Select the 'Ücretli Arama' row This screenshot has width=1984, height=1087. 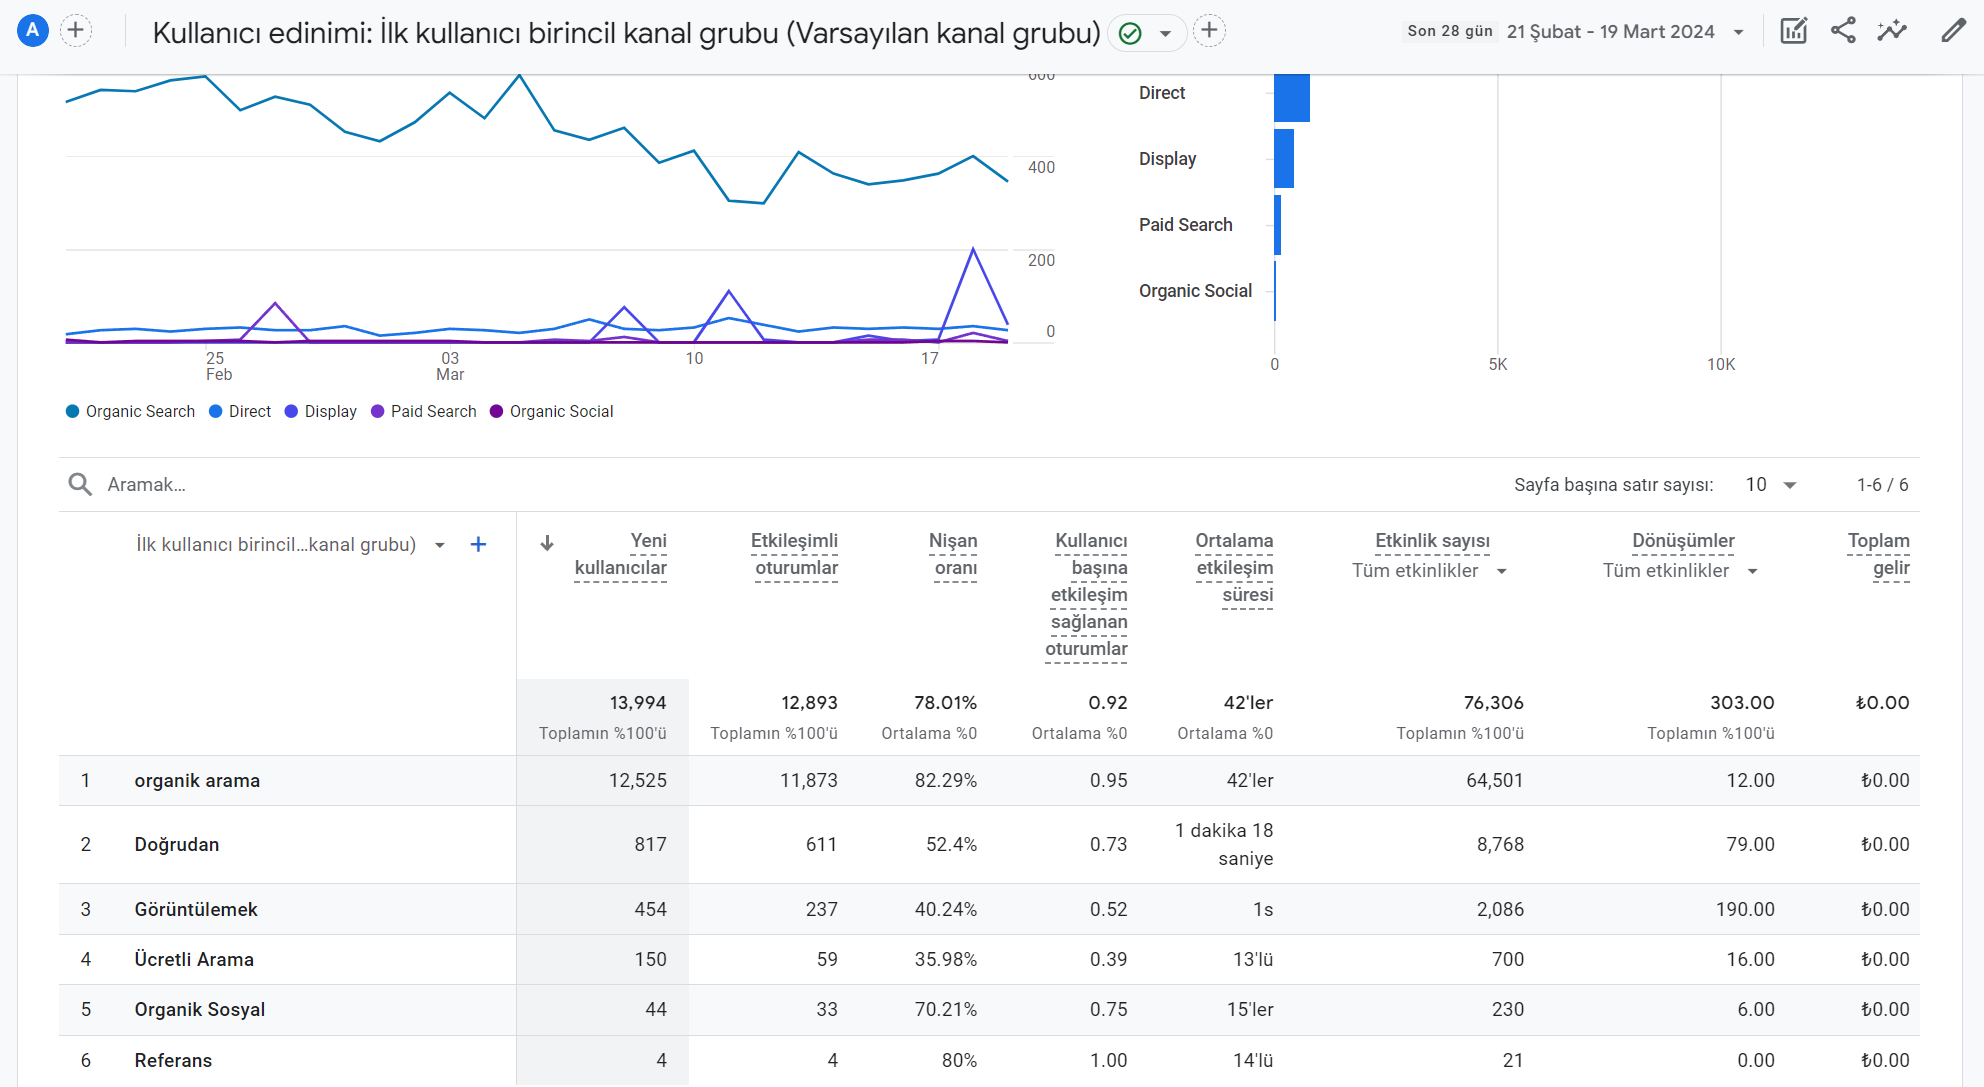point(989,959)
